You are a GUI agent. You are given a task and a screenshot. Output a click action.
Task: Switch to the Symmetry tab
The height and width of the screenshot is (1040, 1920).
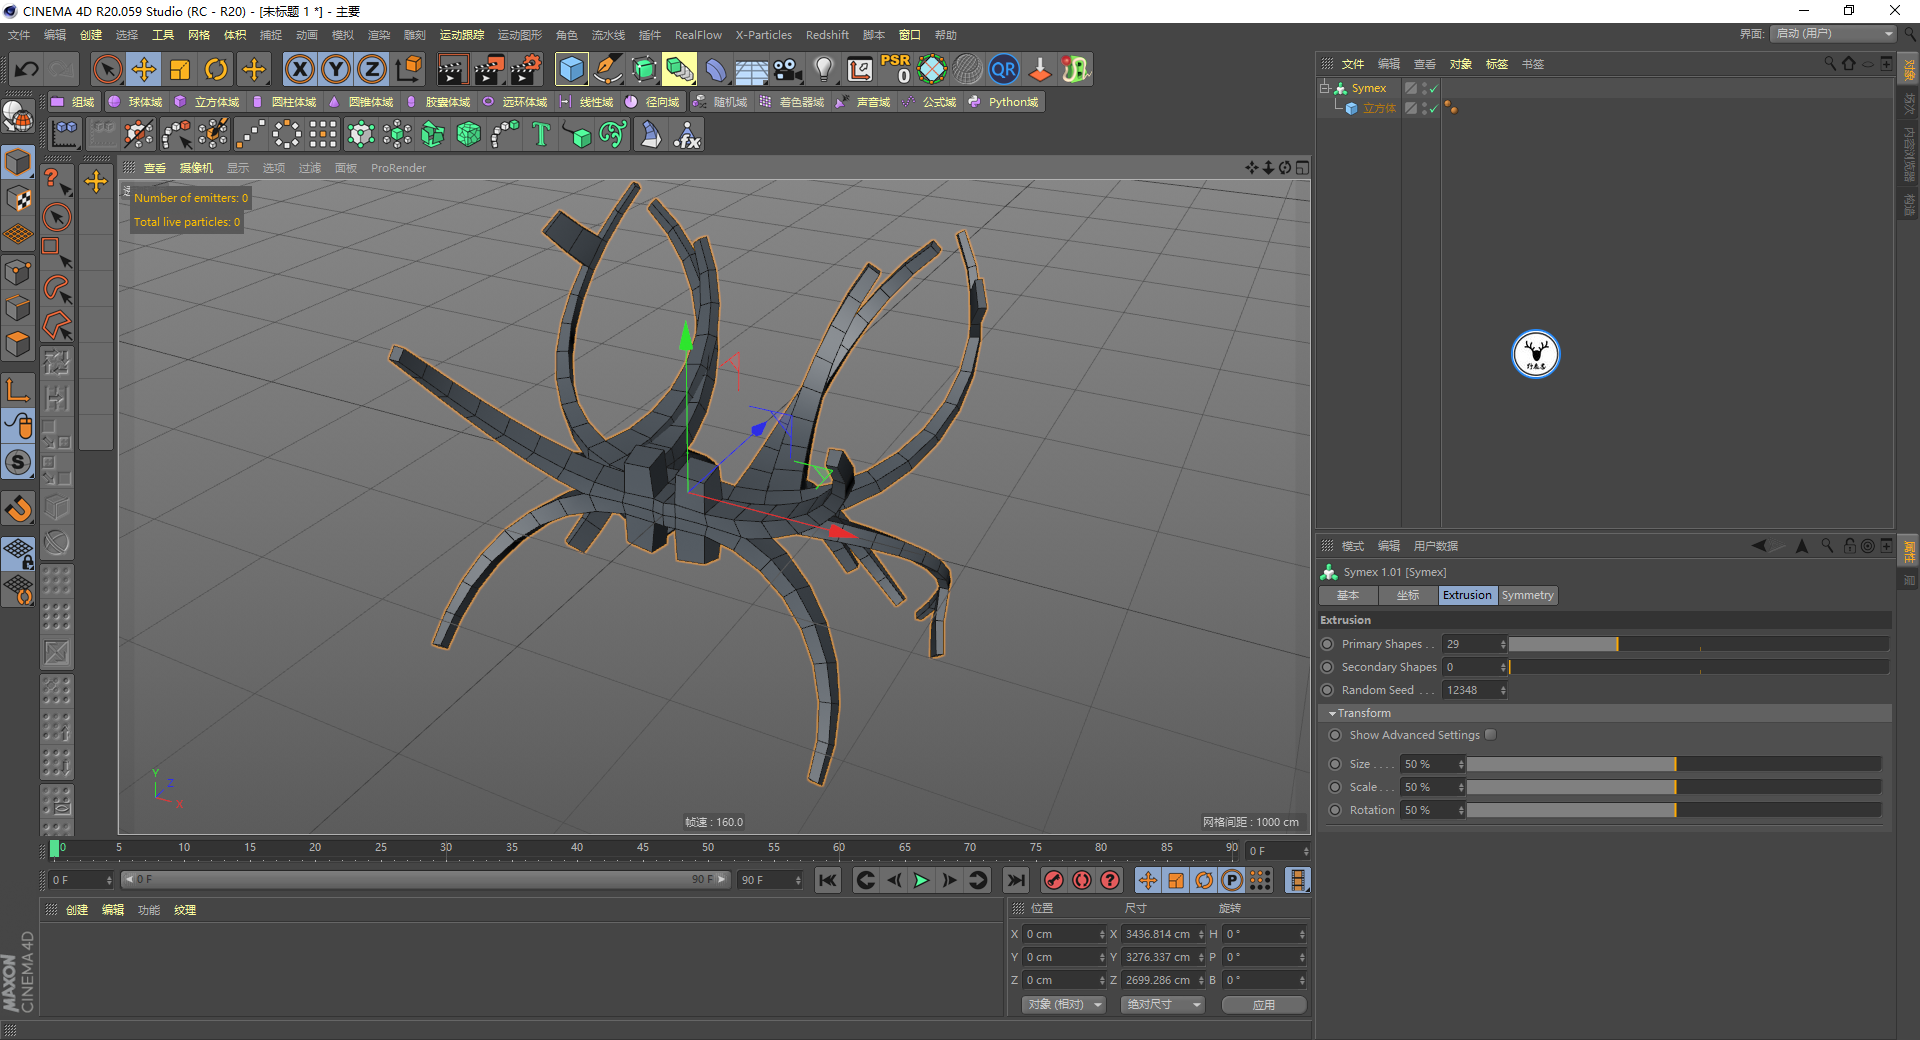pos(1528,595)
